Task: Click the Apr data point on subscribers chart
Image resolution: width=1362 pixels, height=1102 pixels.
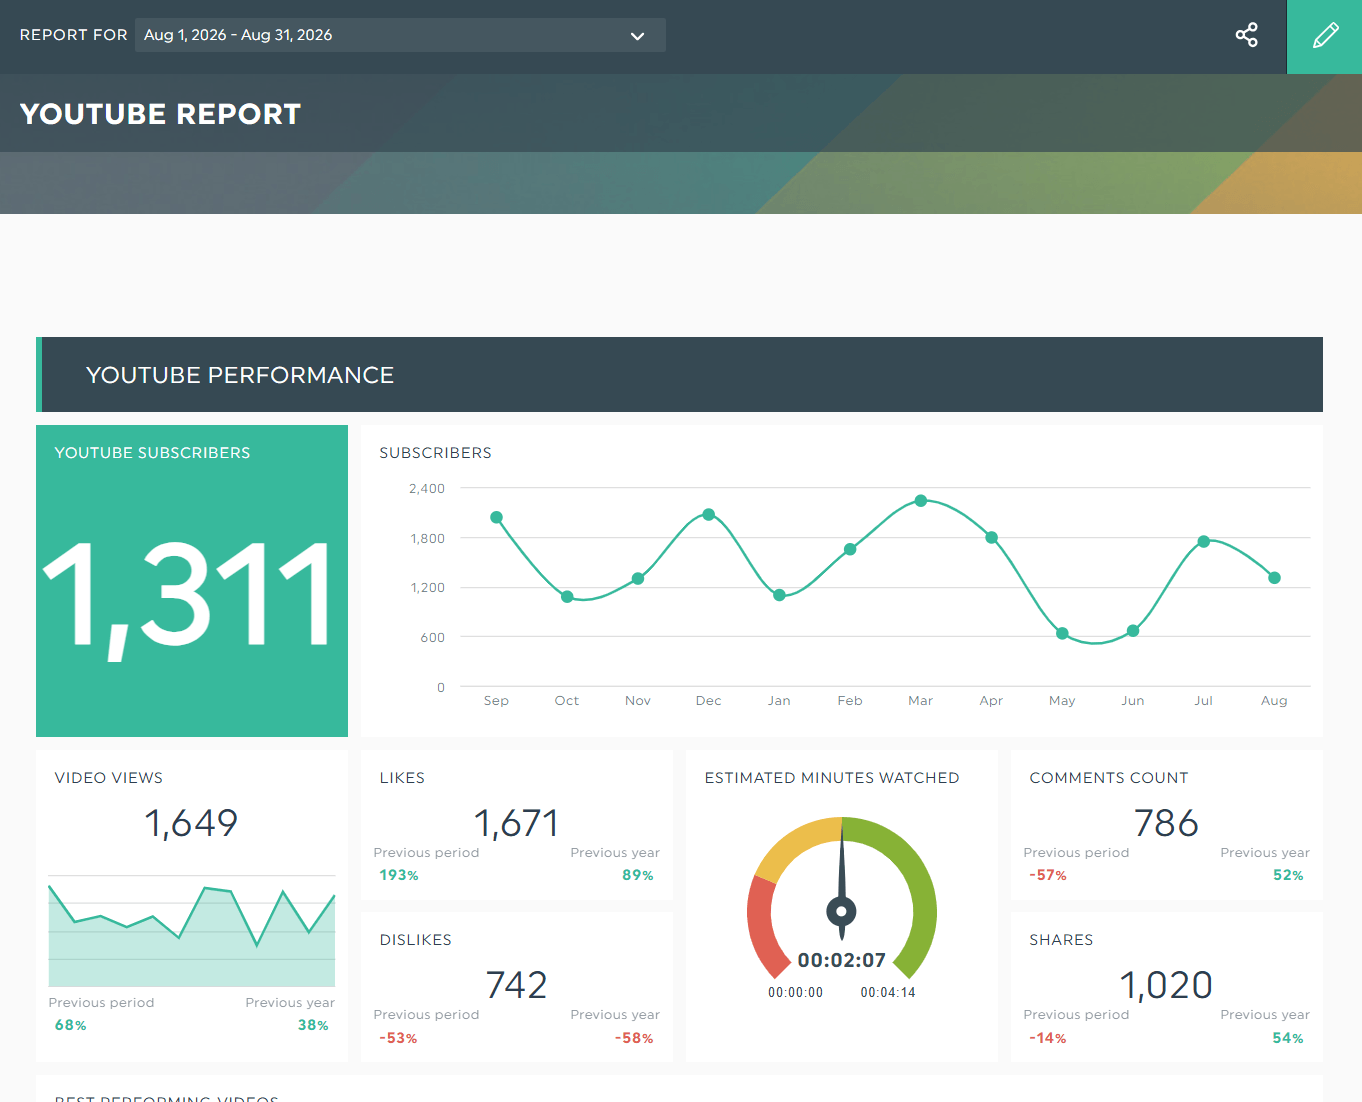Action: point(991,537)
